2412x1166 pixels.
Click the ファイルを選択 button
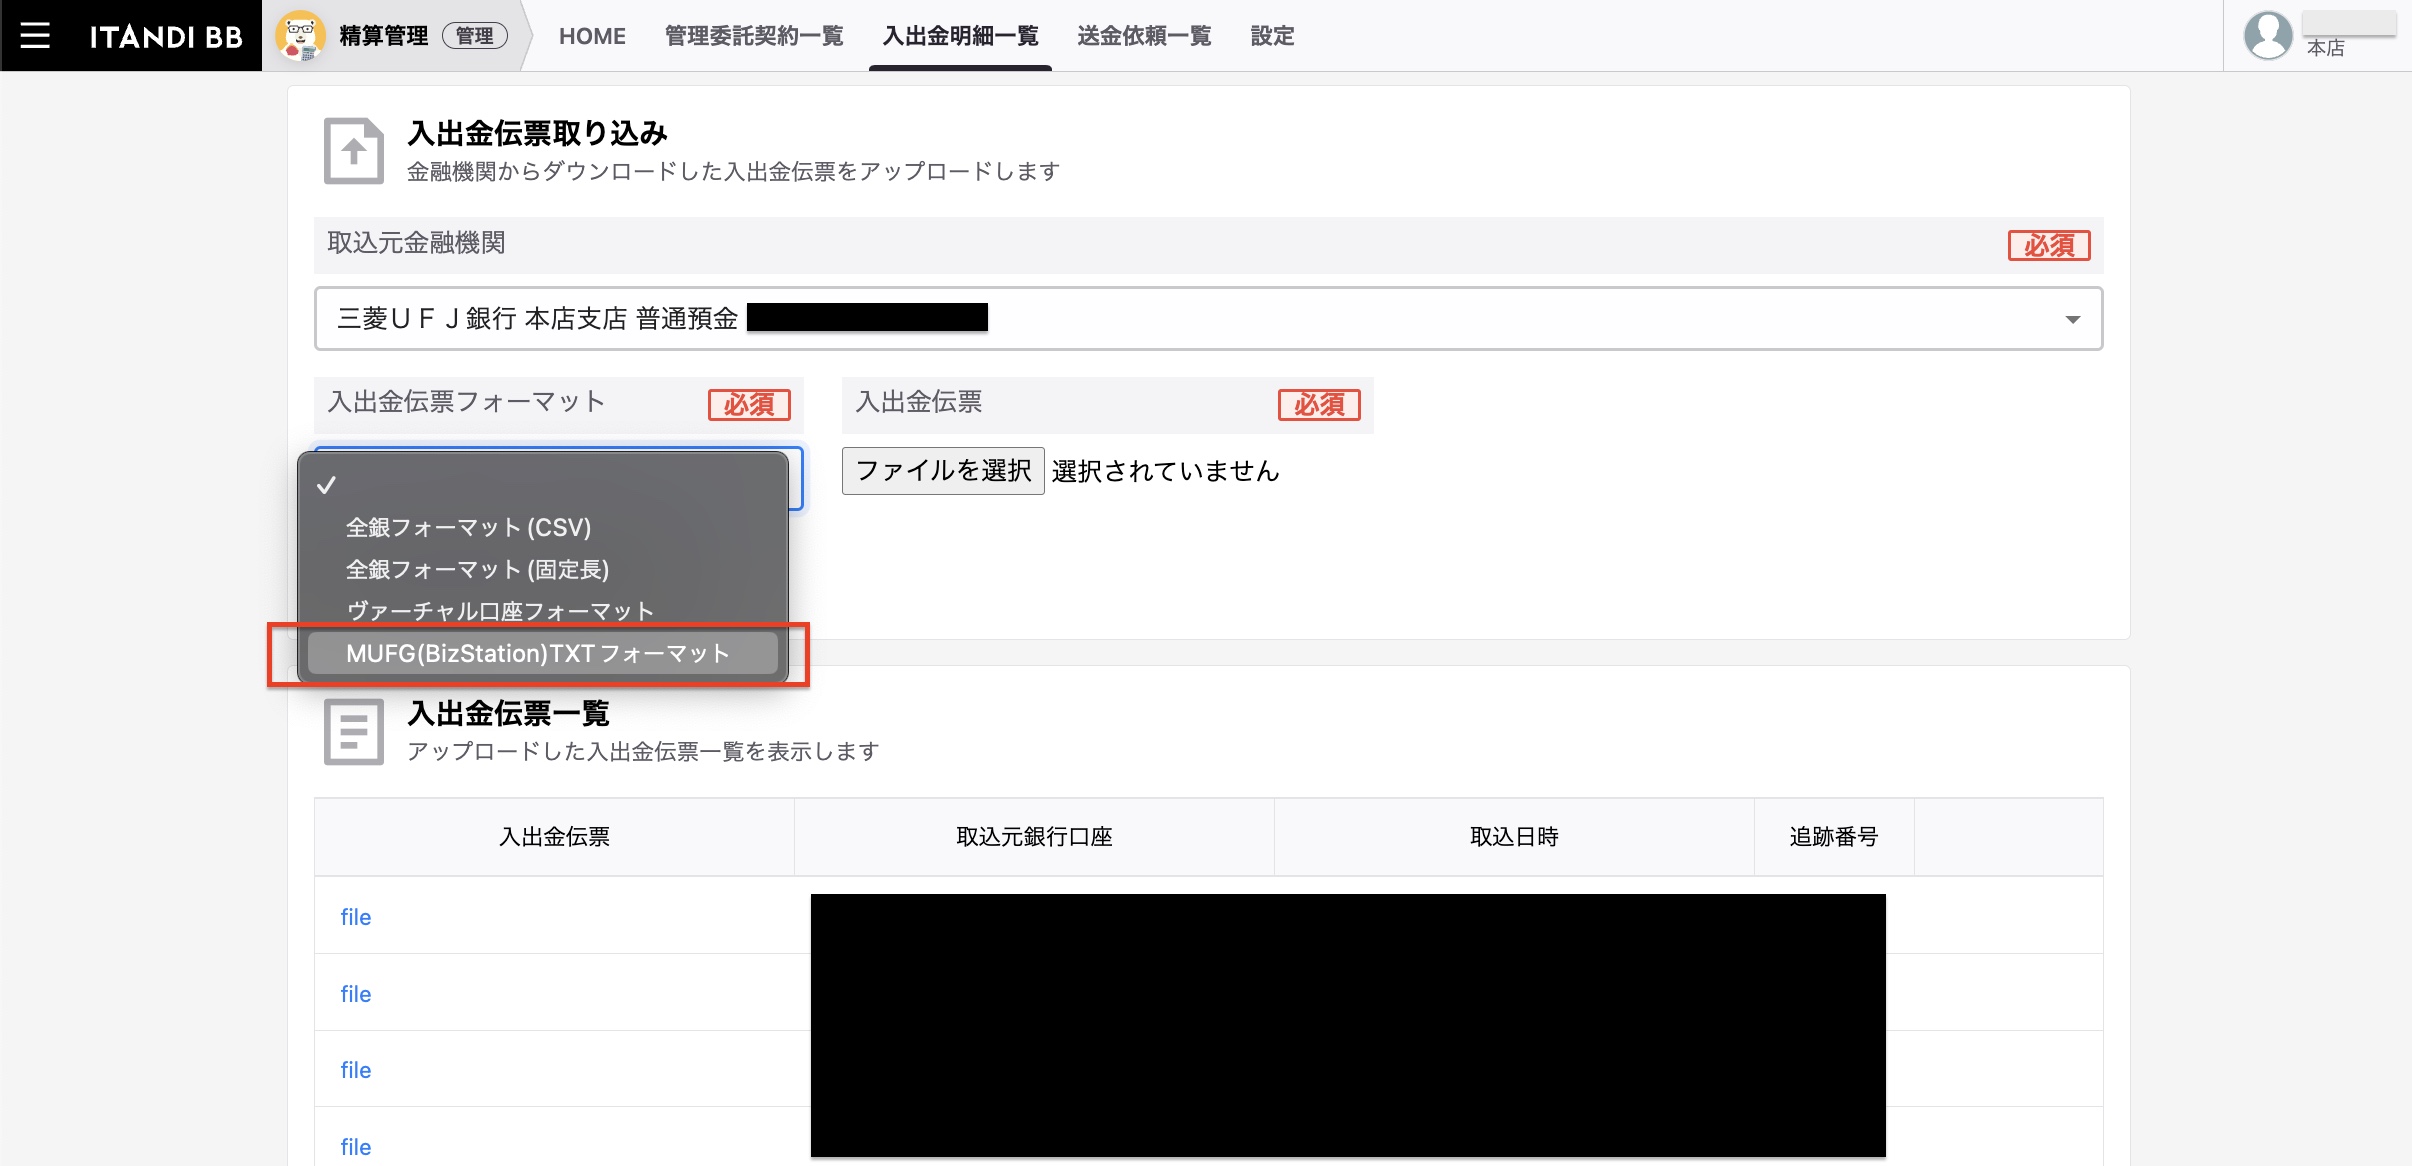[x=943, y=470]
